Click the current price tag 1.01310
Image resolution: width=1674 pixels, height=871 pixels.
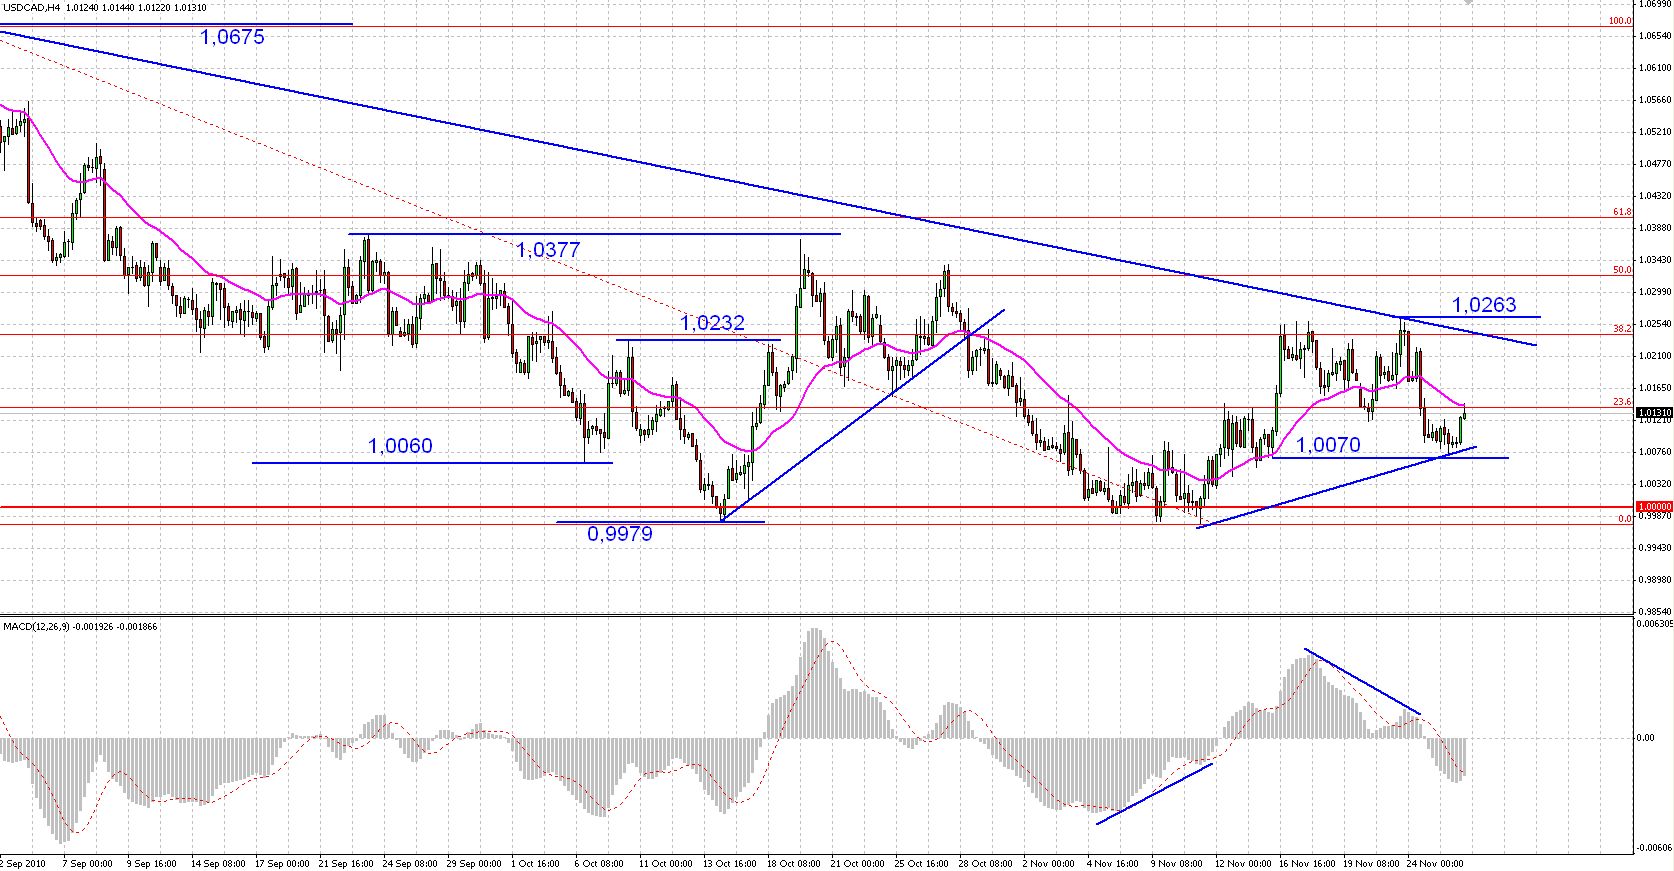1654,412
